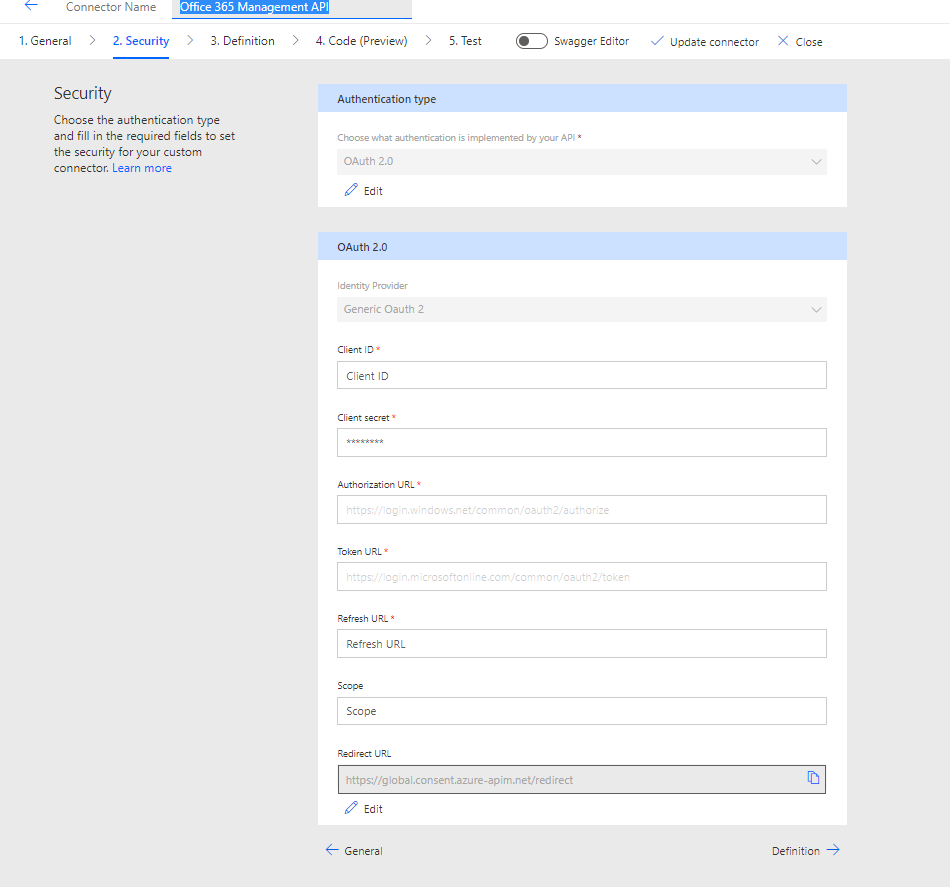Click the right arrow beside Definition at bottom

pos(833,850)
